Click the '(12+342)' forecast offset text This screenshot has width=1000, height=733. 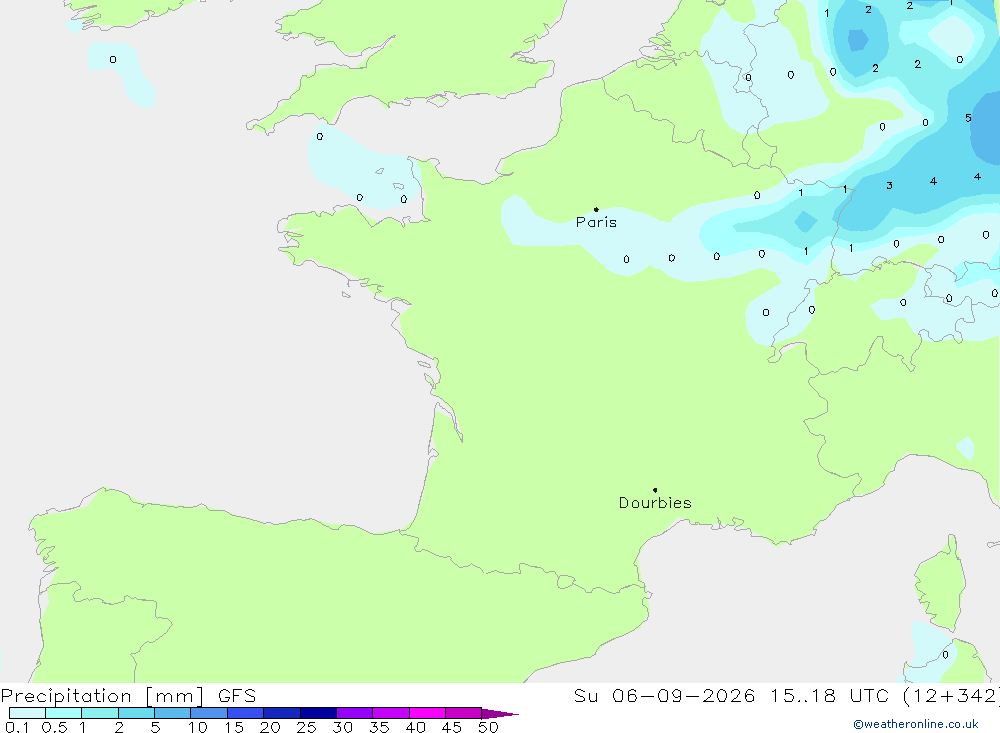coord(951,695)
